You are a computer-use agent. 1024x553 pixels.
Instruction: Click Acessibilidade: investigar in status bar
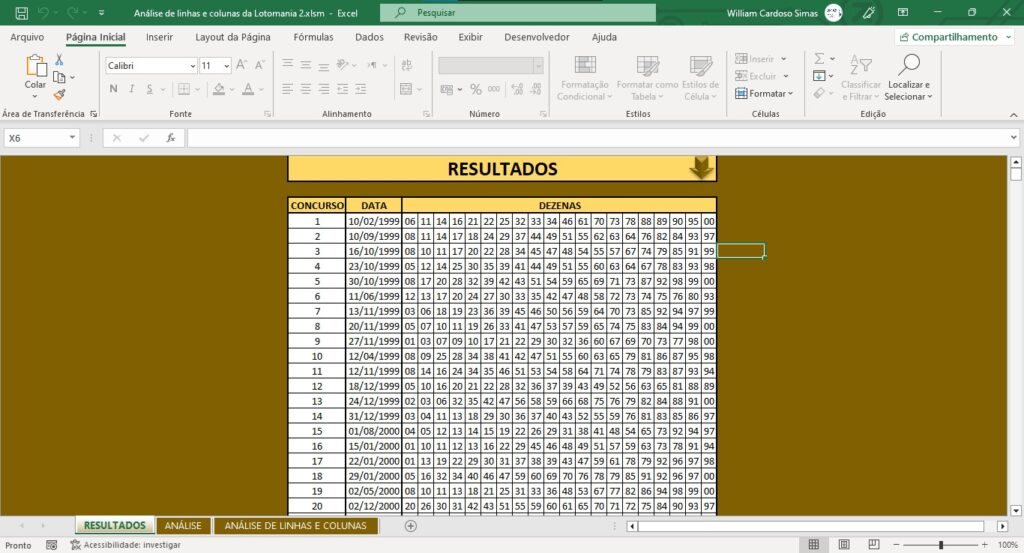125,545
